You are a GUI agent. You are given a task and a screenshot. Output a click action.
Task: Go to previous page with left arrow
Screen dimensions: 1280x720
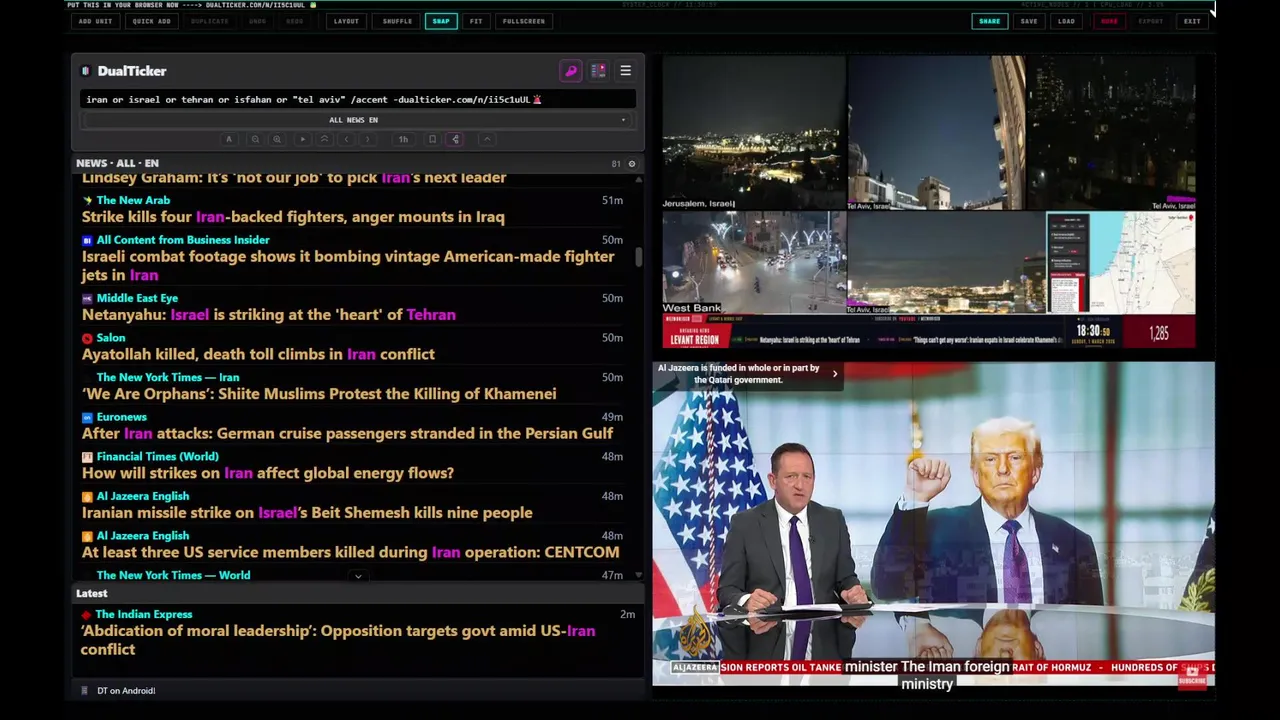(x=346, y=139)
